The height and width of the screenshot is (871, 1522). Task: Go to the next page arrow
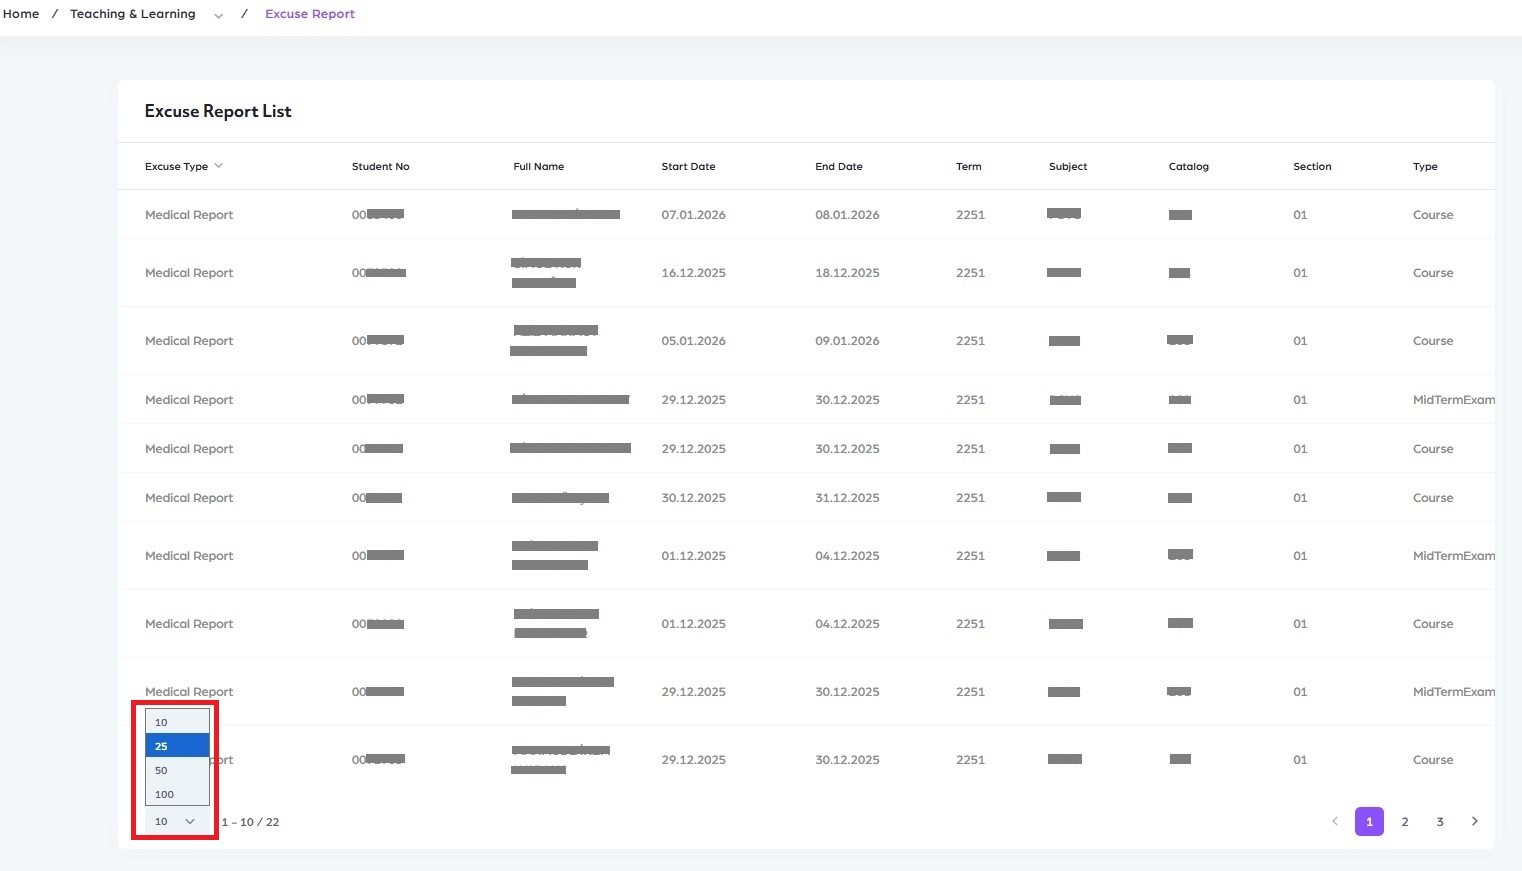tap(1474, 821)
